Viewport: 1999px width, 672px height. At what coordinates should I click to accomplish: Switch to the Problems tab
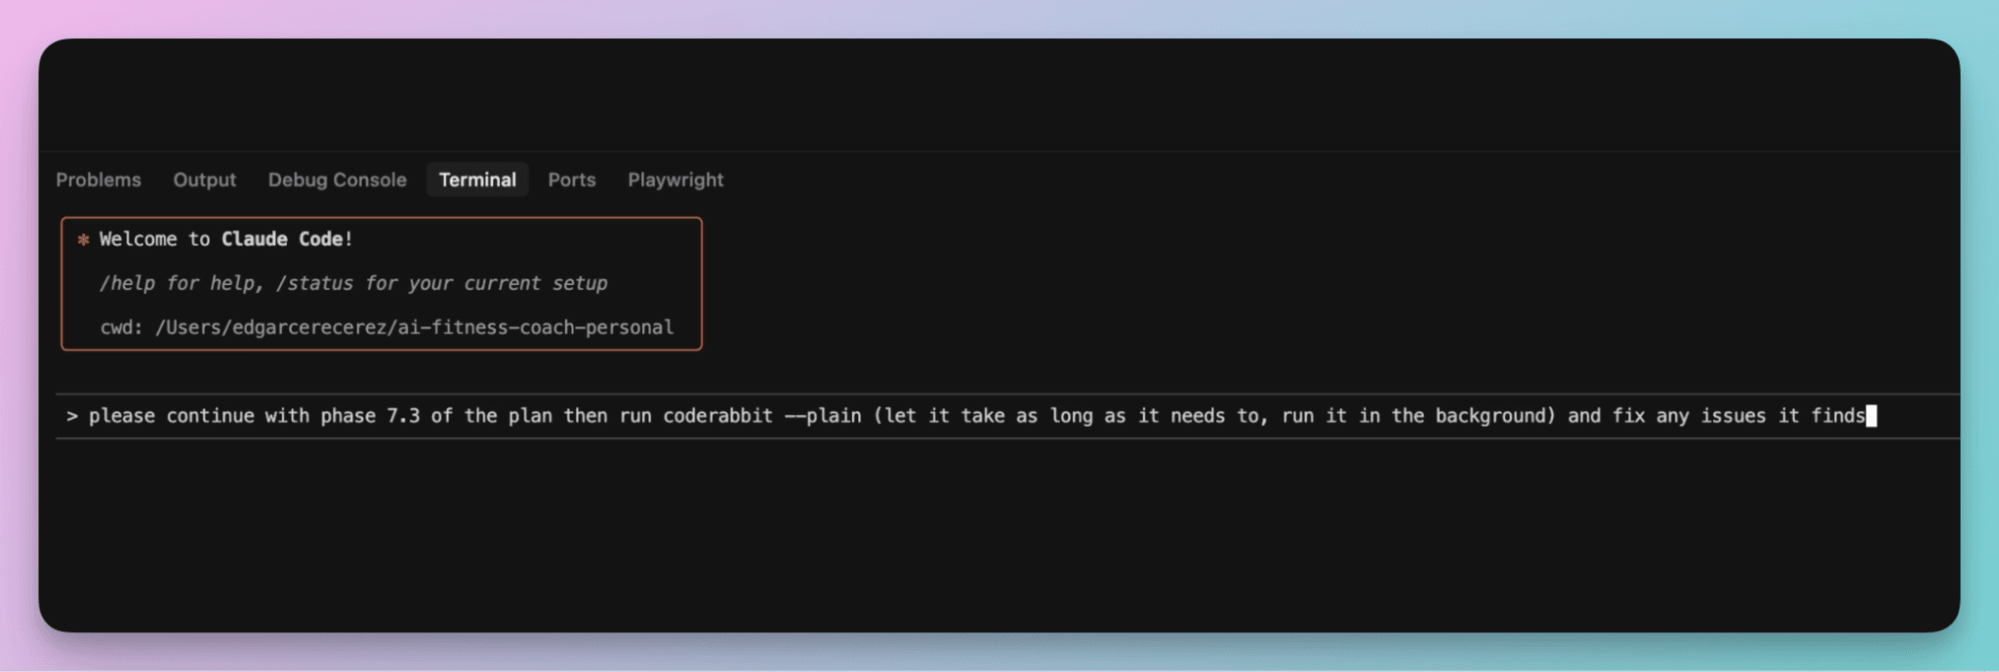98,180
